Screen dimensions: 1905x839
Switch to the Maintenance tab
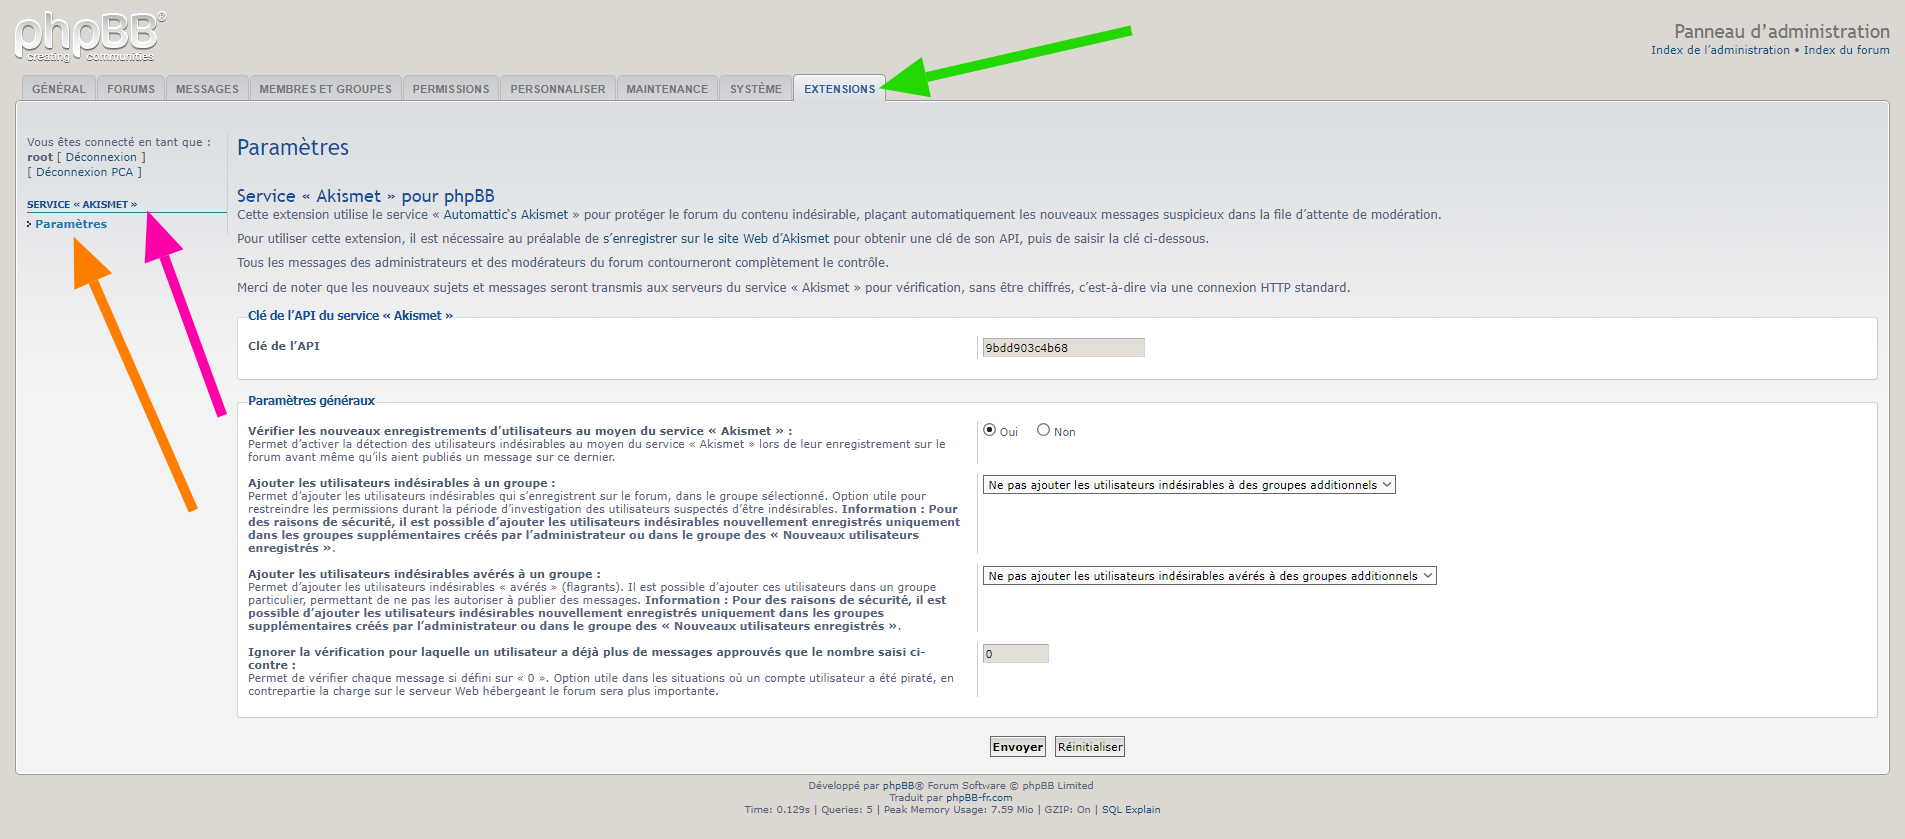[667, 89]
